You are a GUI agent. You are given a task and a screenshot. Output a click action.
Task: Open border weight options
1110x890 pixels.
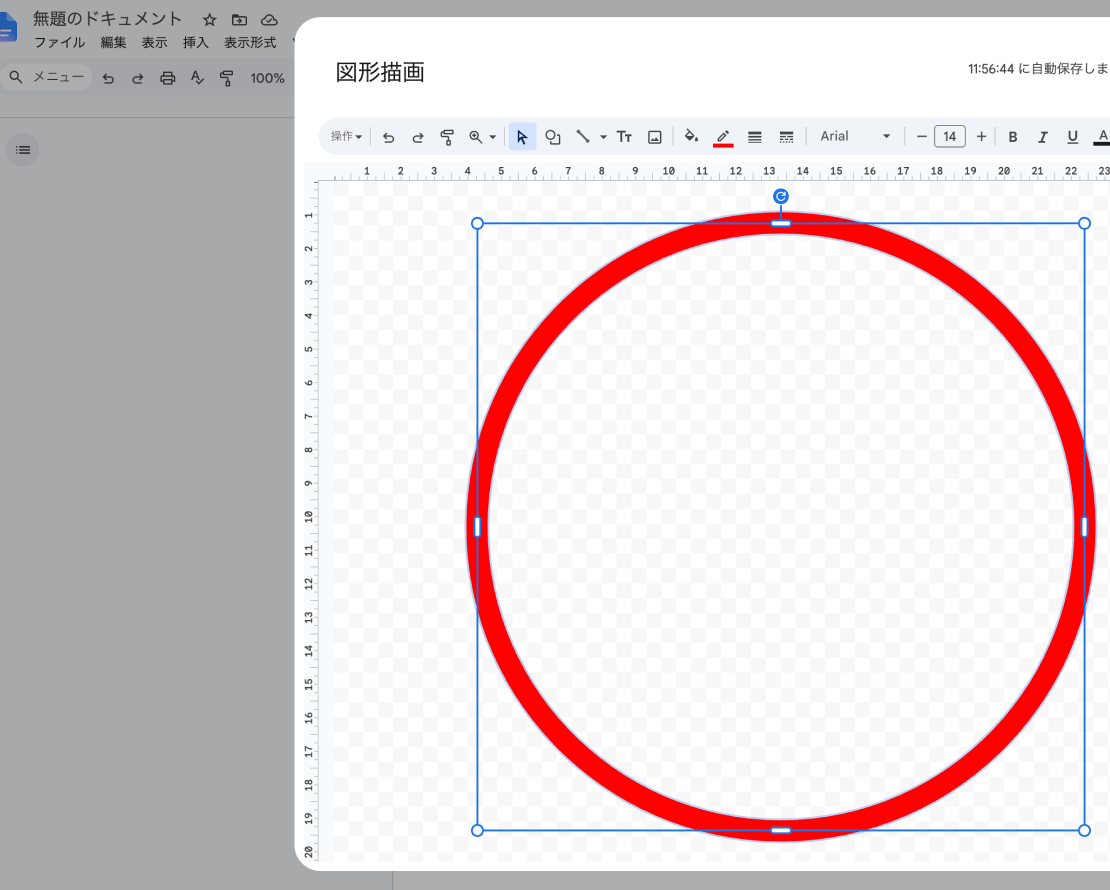(755, 137)
